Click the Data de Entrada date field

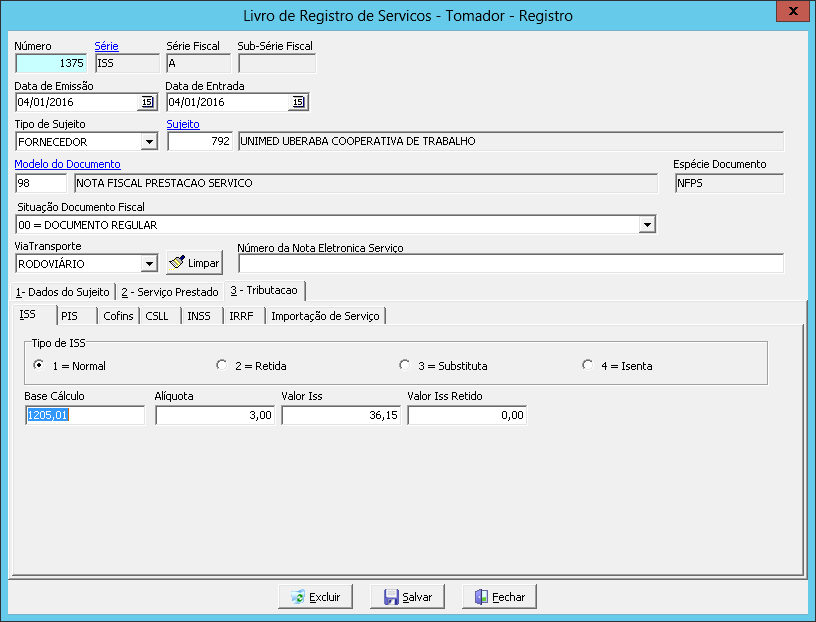pos(228,102)
